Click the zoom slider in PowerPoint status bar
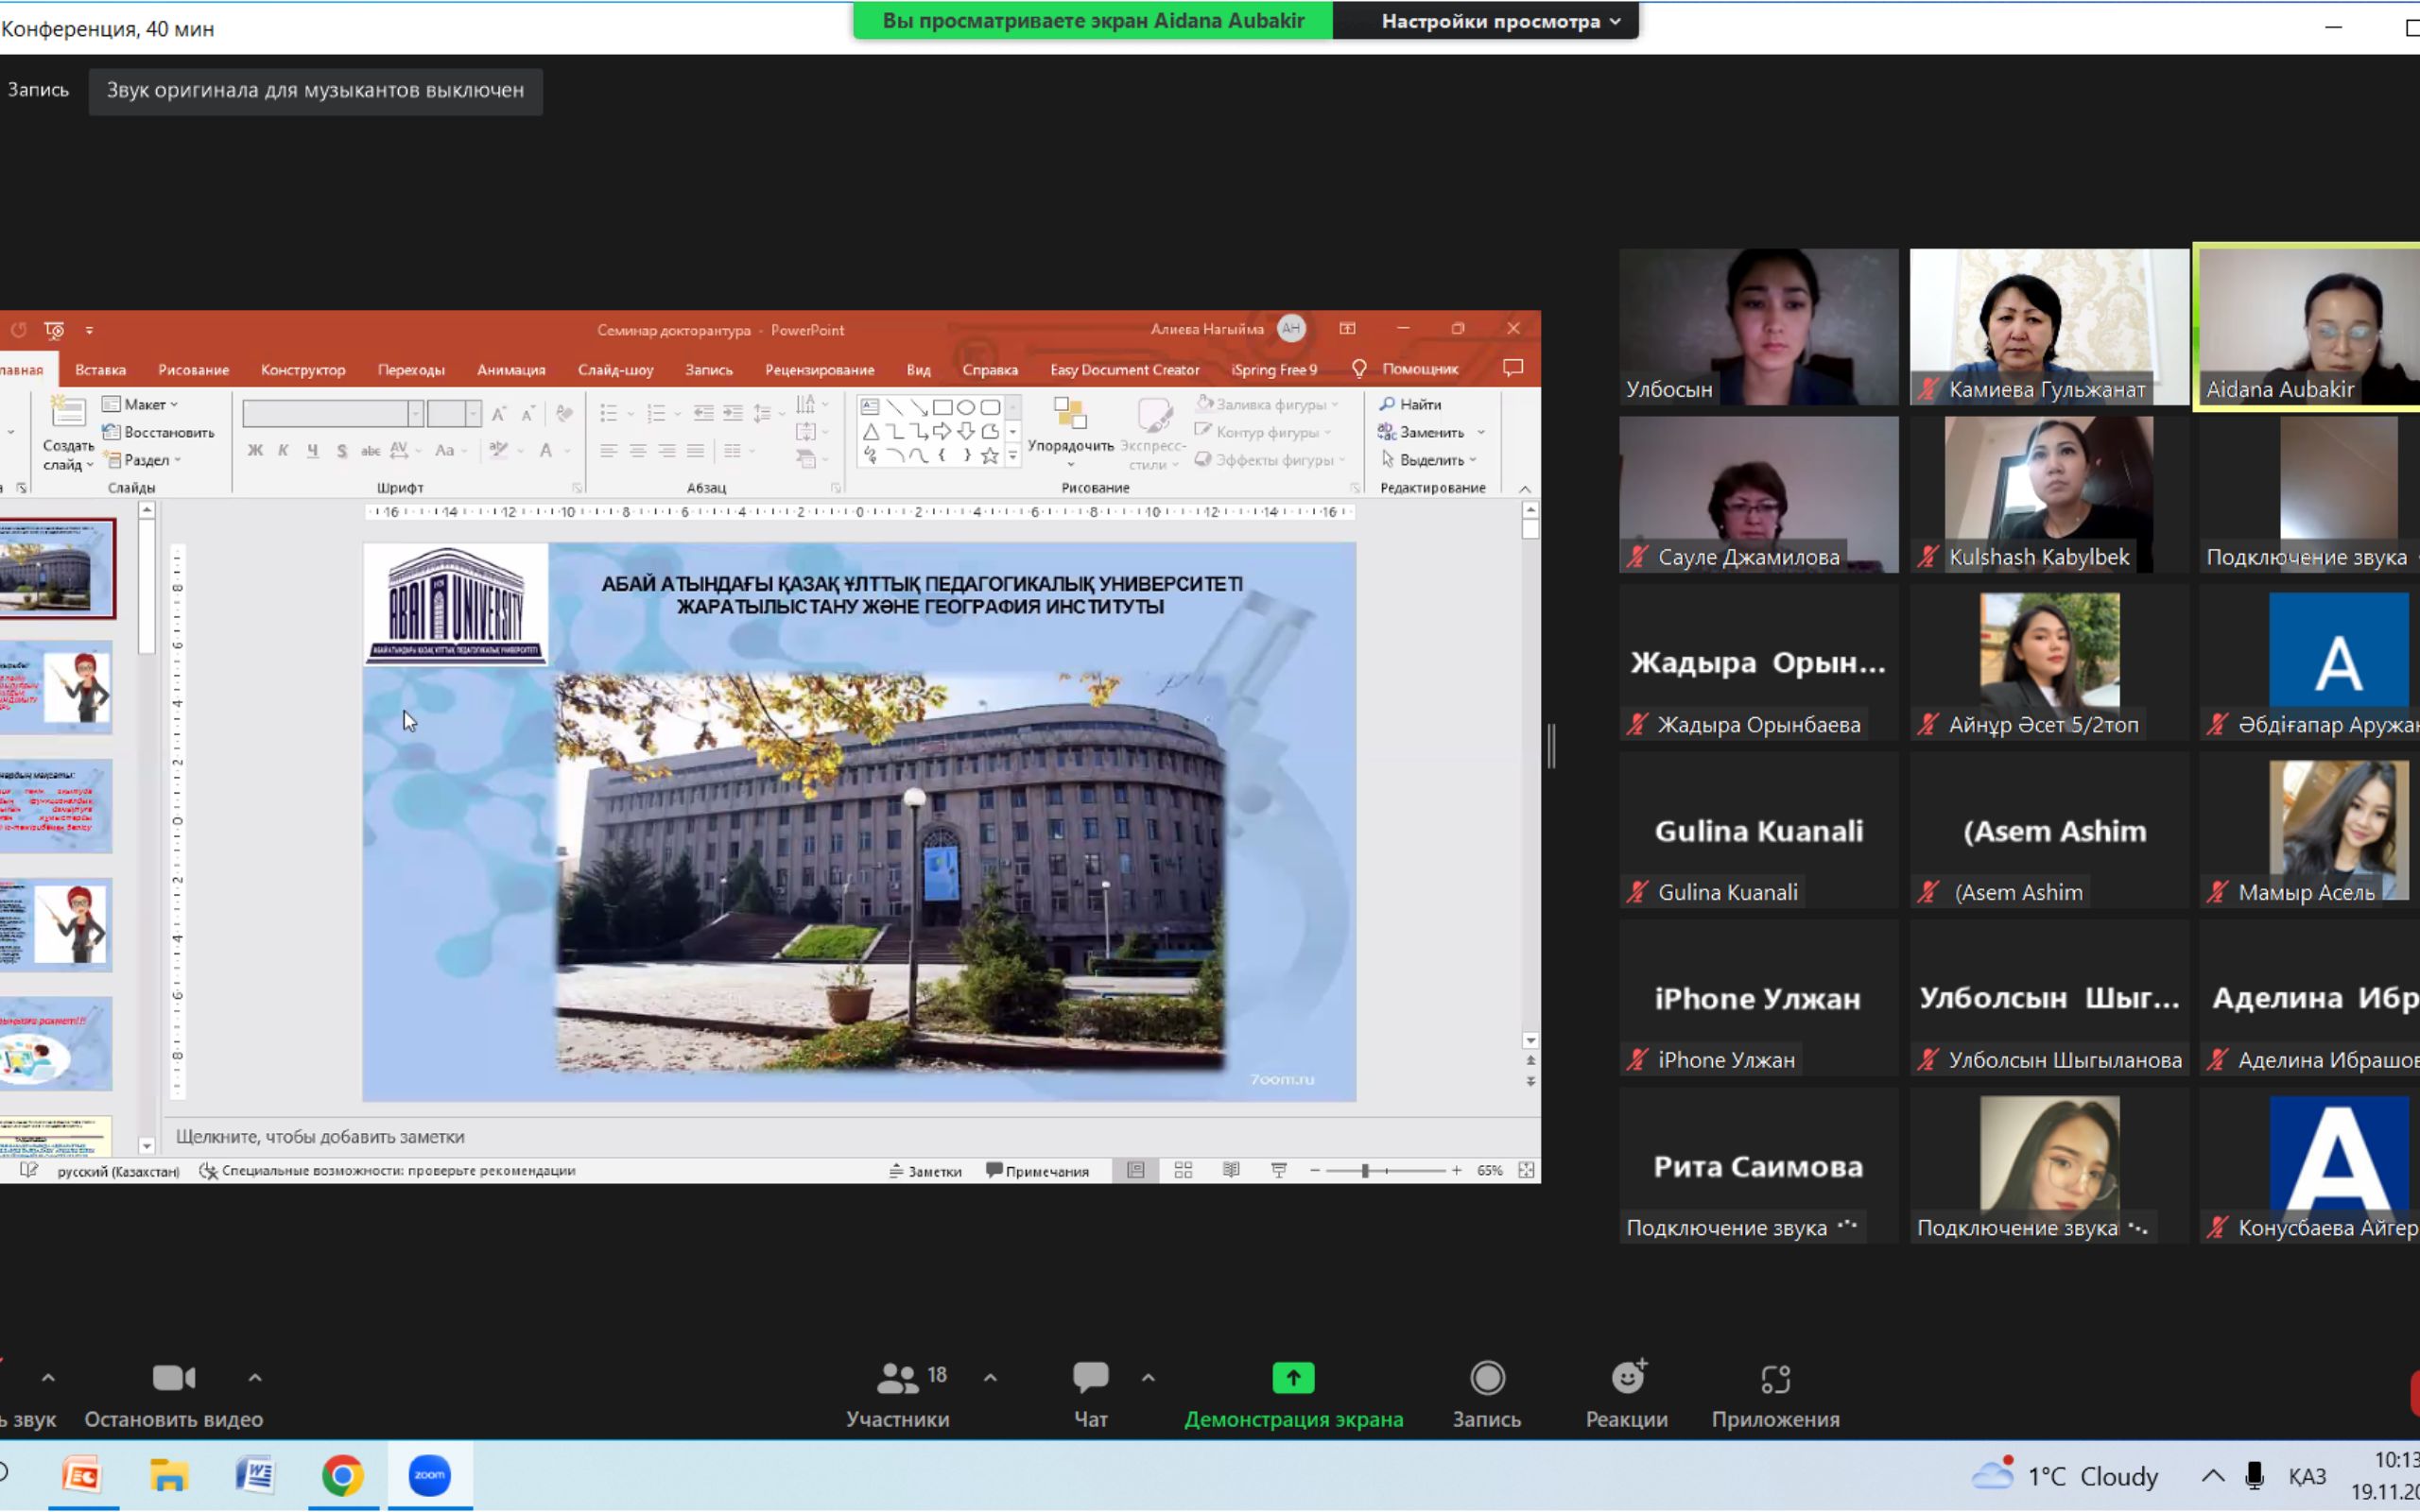The width and height of the screenshot is (2420, 1512). [x=1365, y=1170]
